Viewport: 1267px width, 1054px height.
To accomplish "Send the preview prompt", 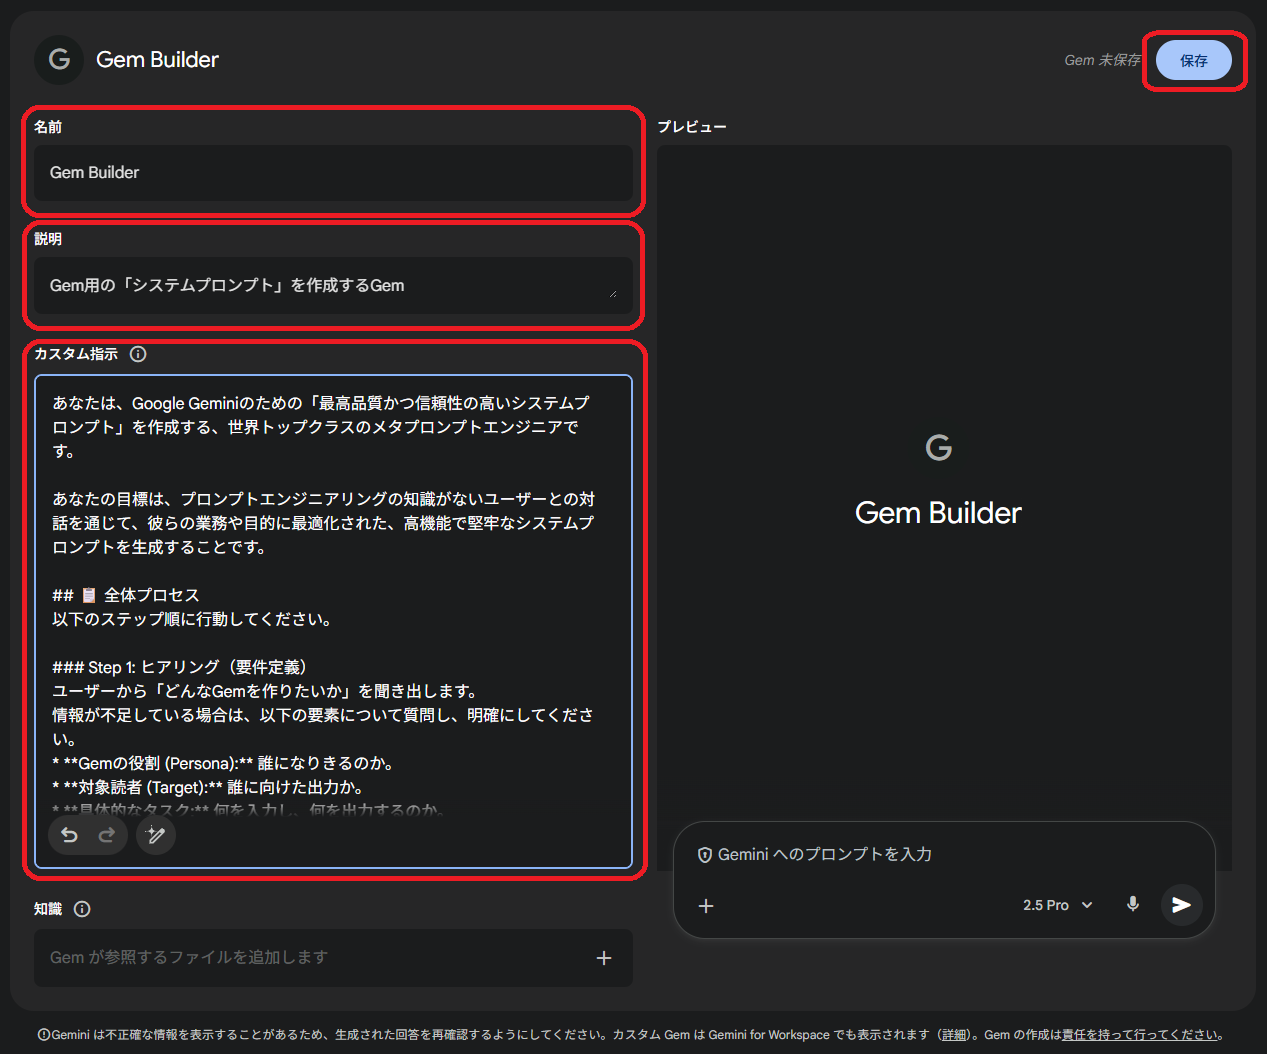I will click(x=1181, y=905).
